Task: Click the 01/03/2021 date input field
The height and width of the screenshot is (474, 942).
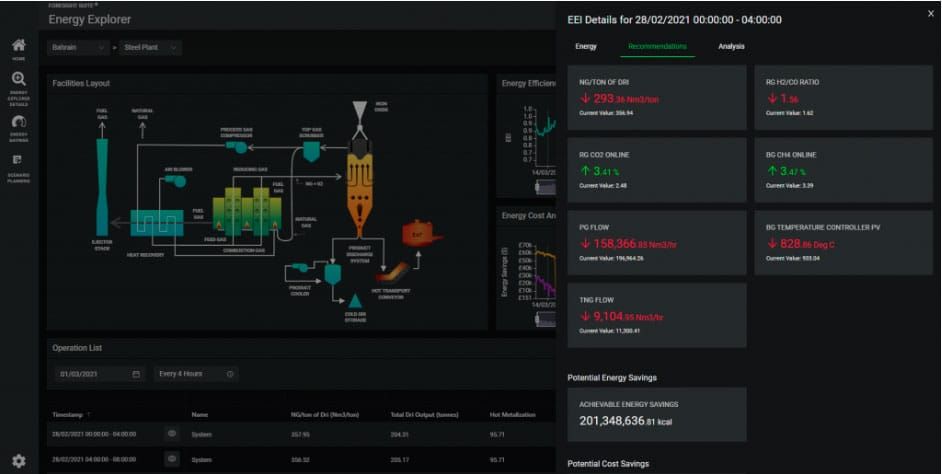Action: (92, 374)
